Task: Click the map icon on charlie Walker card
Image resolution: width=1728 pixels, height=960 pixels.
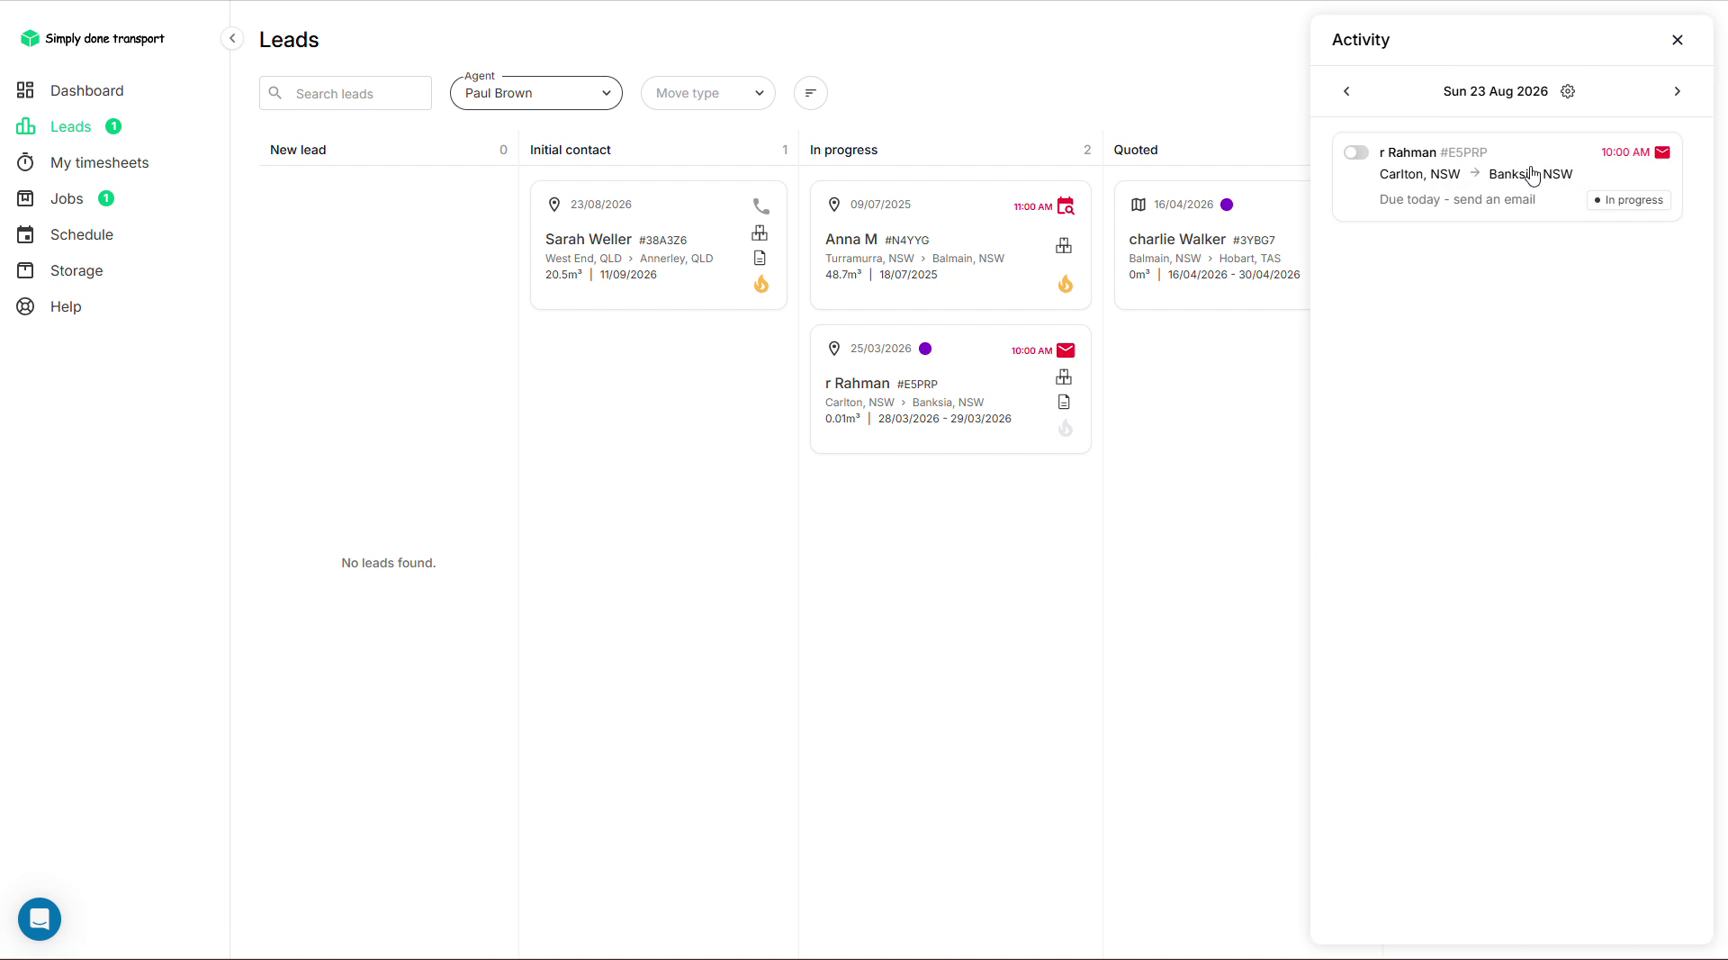Action: point(1138,205)
